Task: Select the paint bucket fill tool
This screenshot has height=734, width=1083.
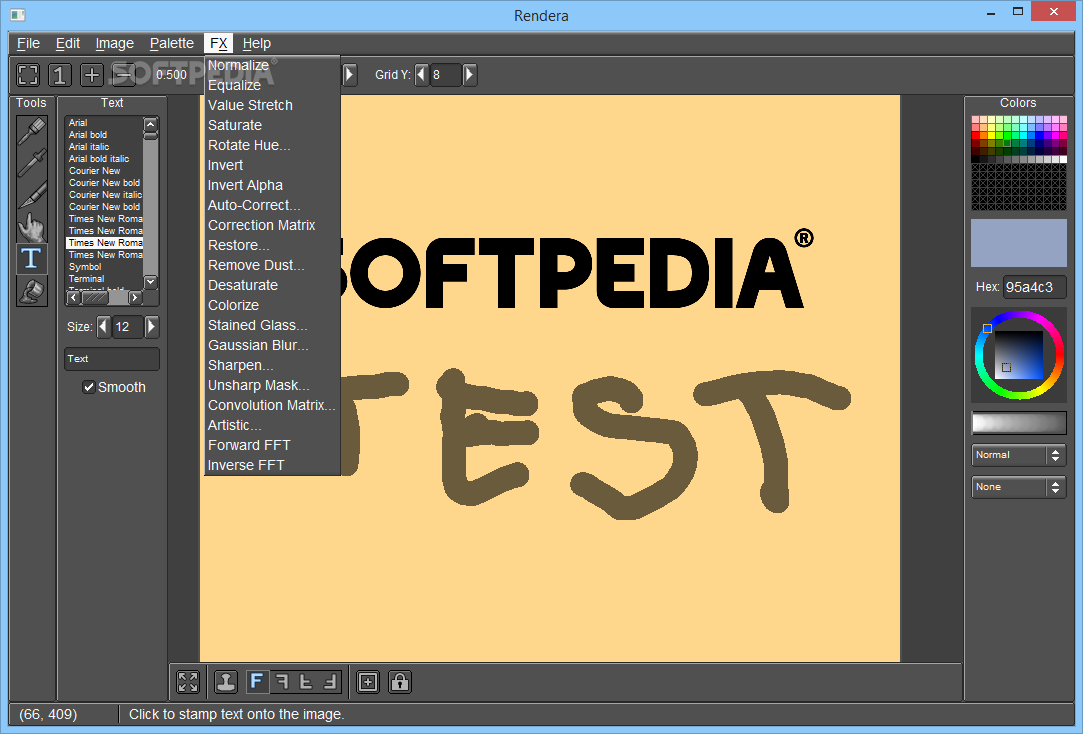Action: pyautogui.click(x=32, y=291)
